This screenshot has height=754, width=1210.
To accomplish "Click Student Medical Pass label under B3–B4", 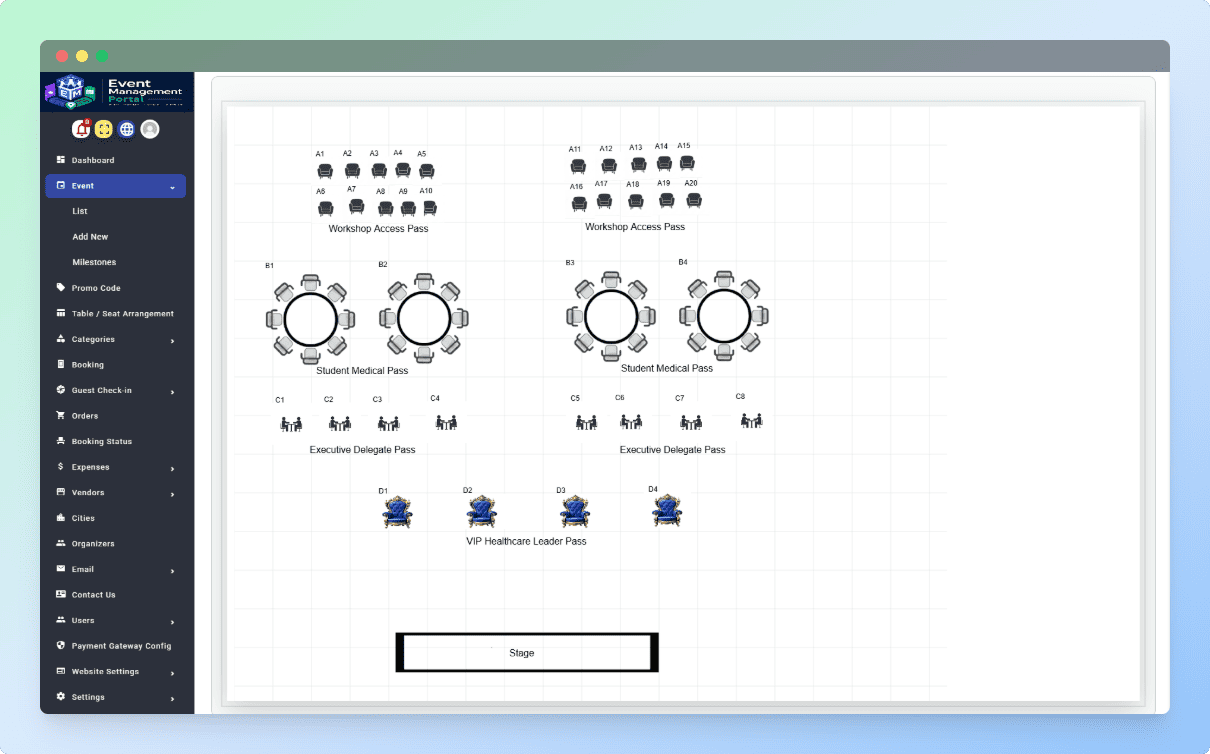I will [x=667, y=368].
